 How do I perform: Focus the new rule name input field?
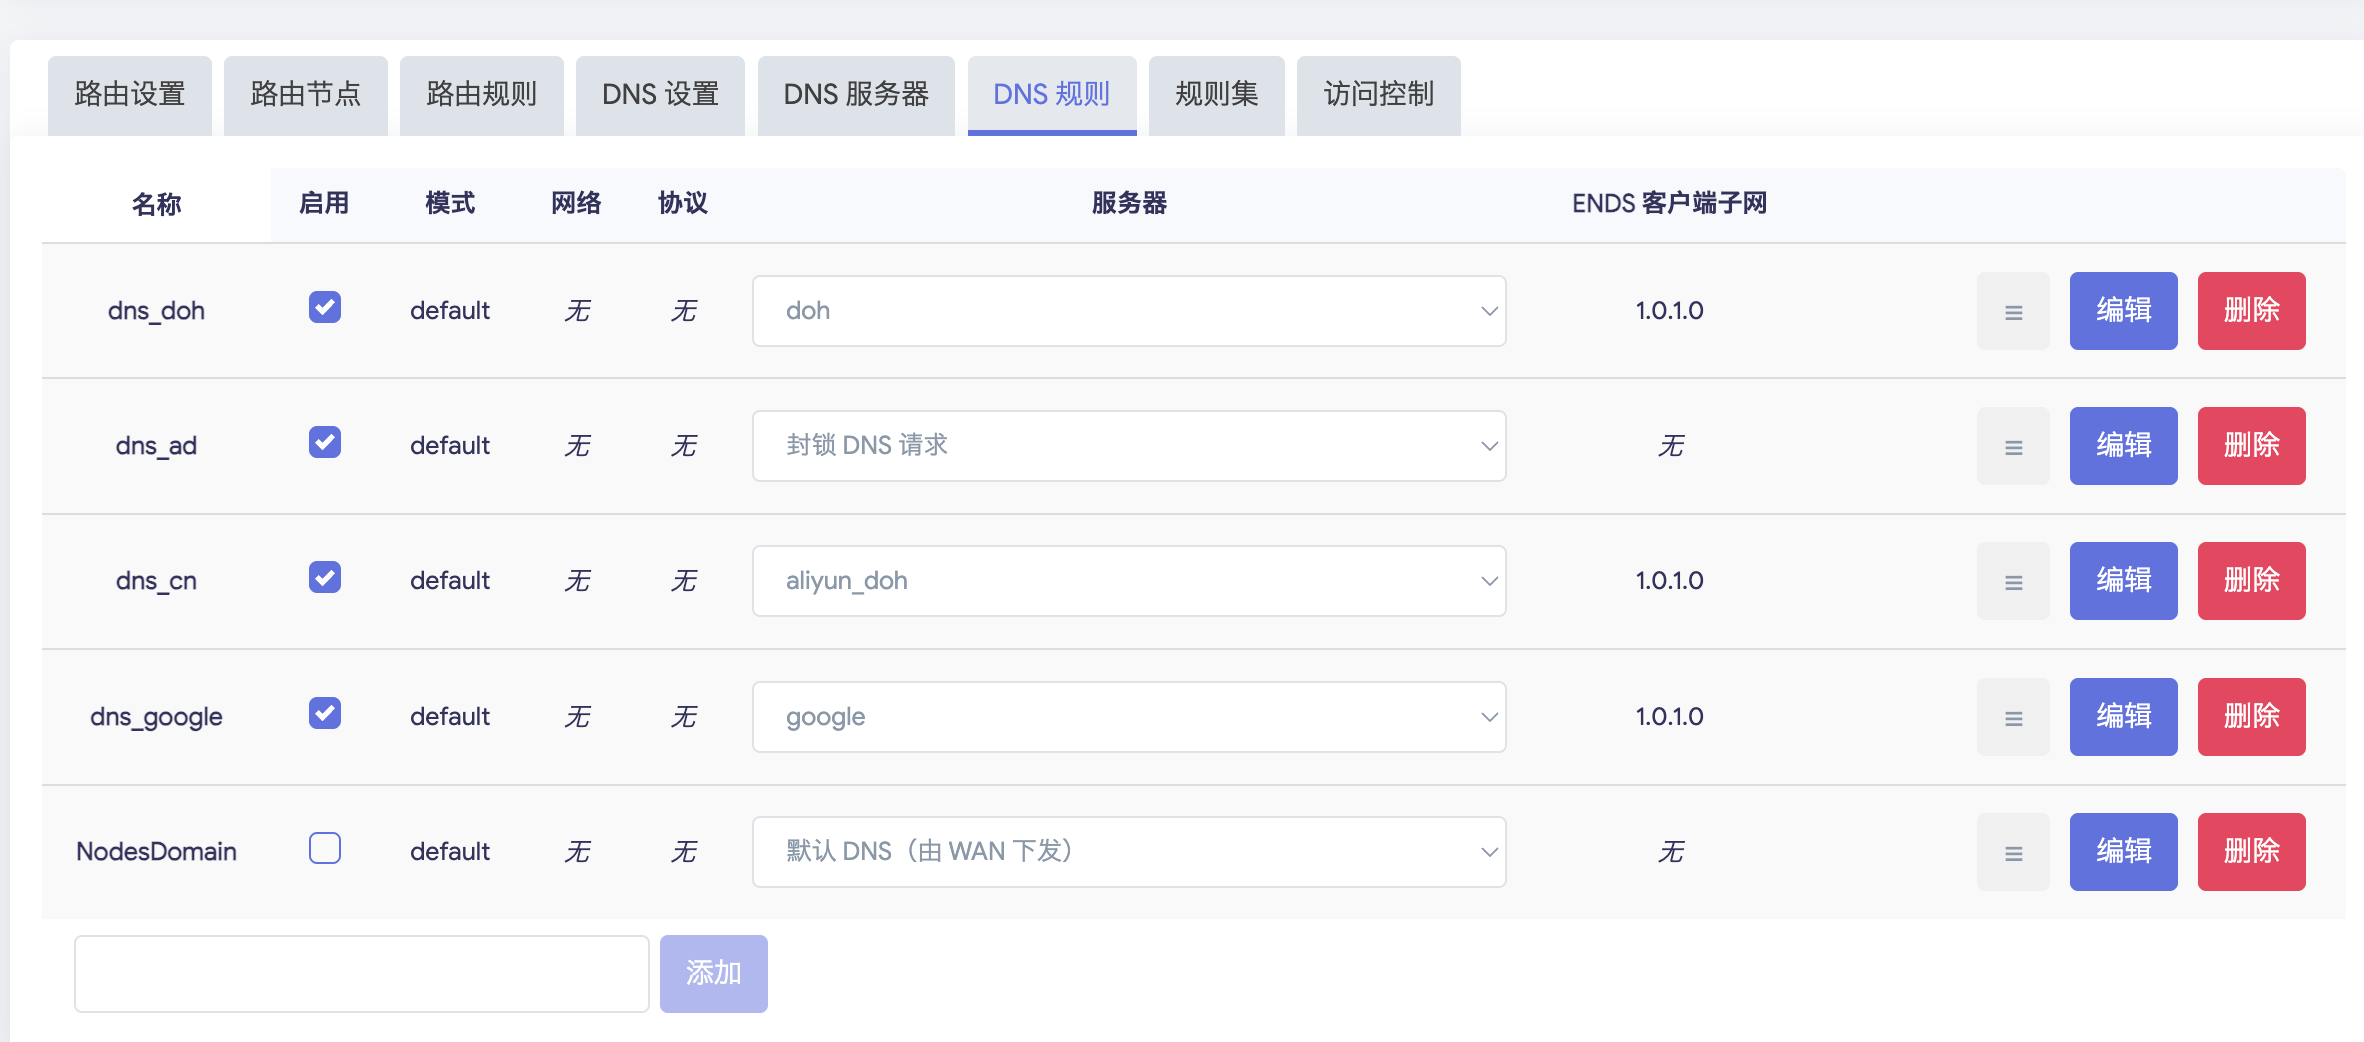point(361,974)
